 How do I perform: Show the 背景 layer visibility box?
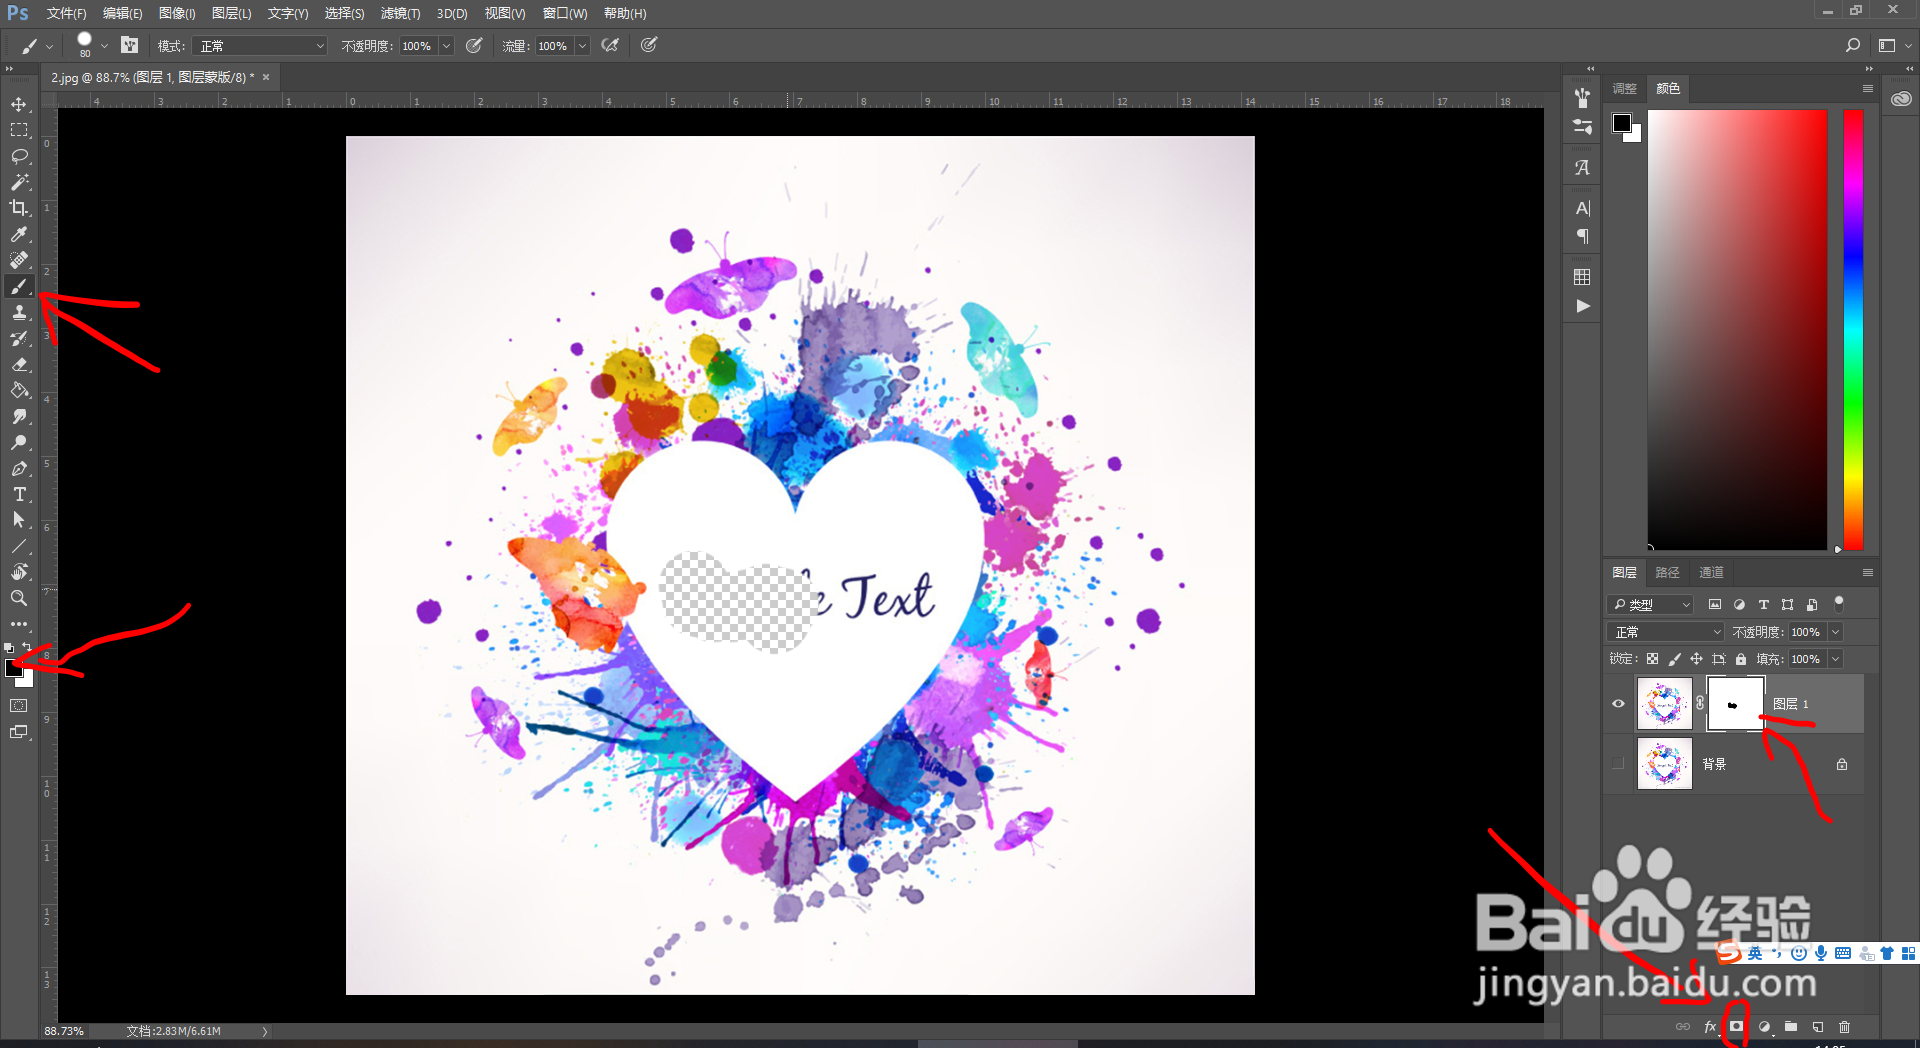pyautogui.click(x=1618, y=764)
